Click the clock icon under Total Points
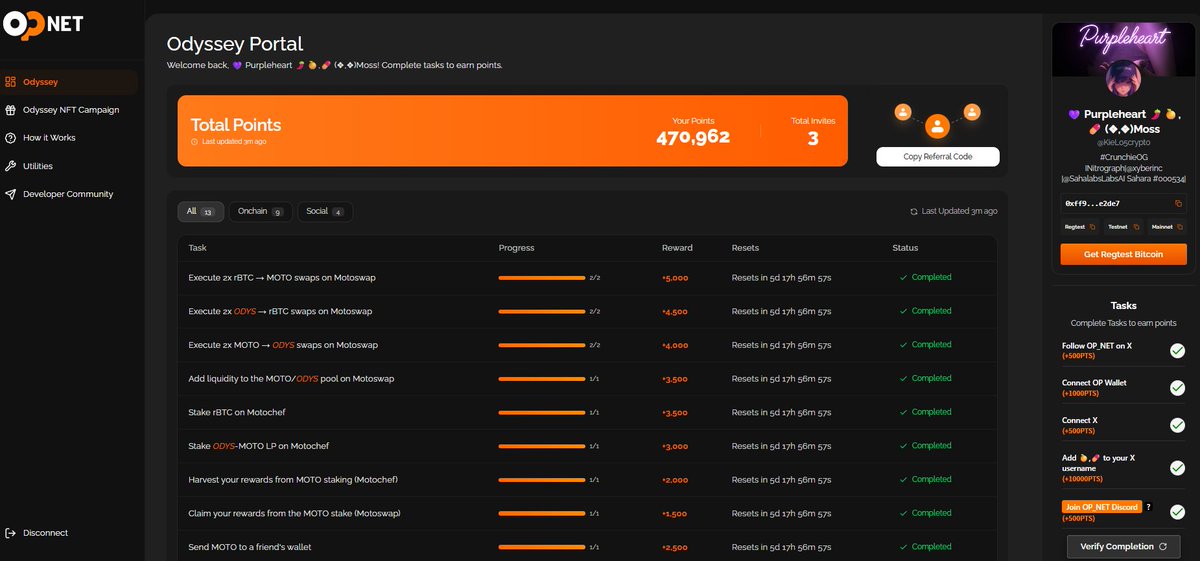Screen dimensions: 1200x561 coord(194,142)
